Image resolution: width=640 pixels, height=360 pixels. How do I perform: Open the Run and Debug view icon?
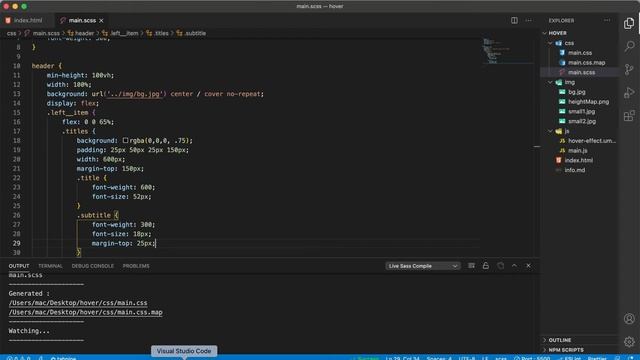coord(629,93)
